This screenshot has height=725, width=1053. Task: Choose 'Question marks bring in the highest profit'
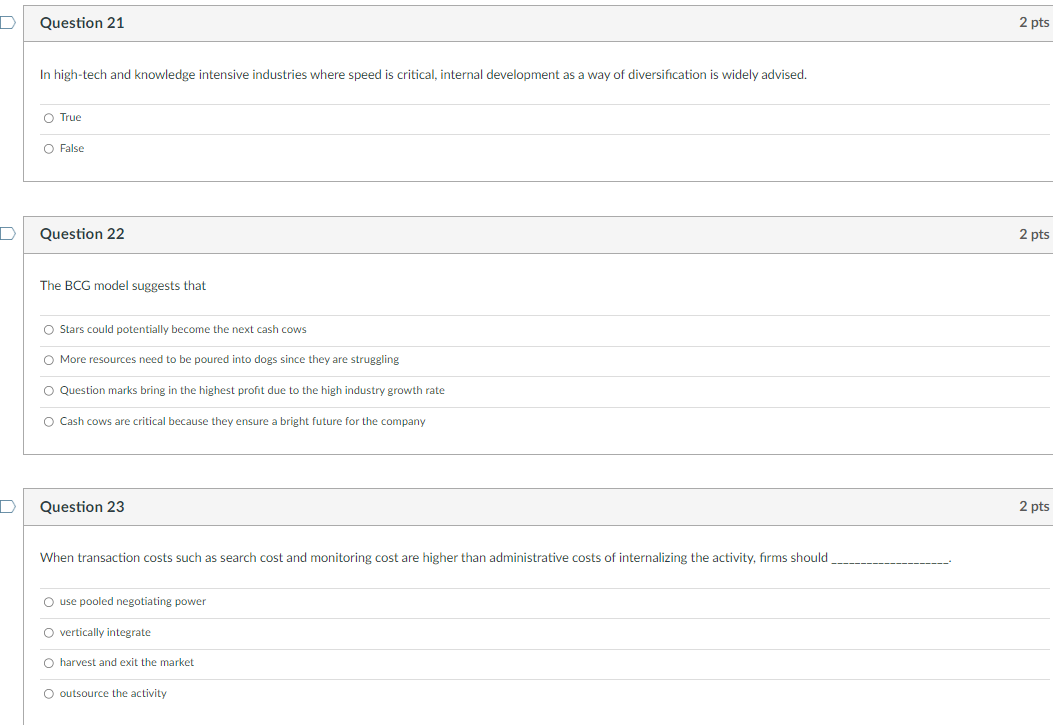coord(48,391)
